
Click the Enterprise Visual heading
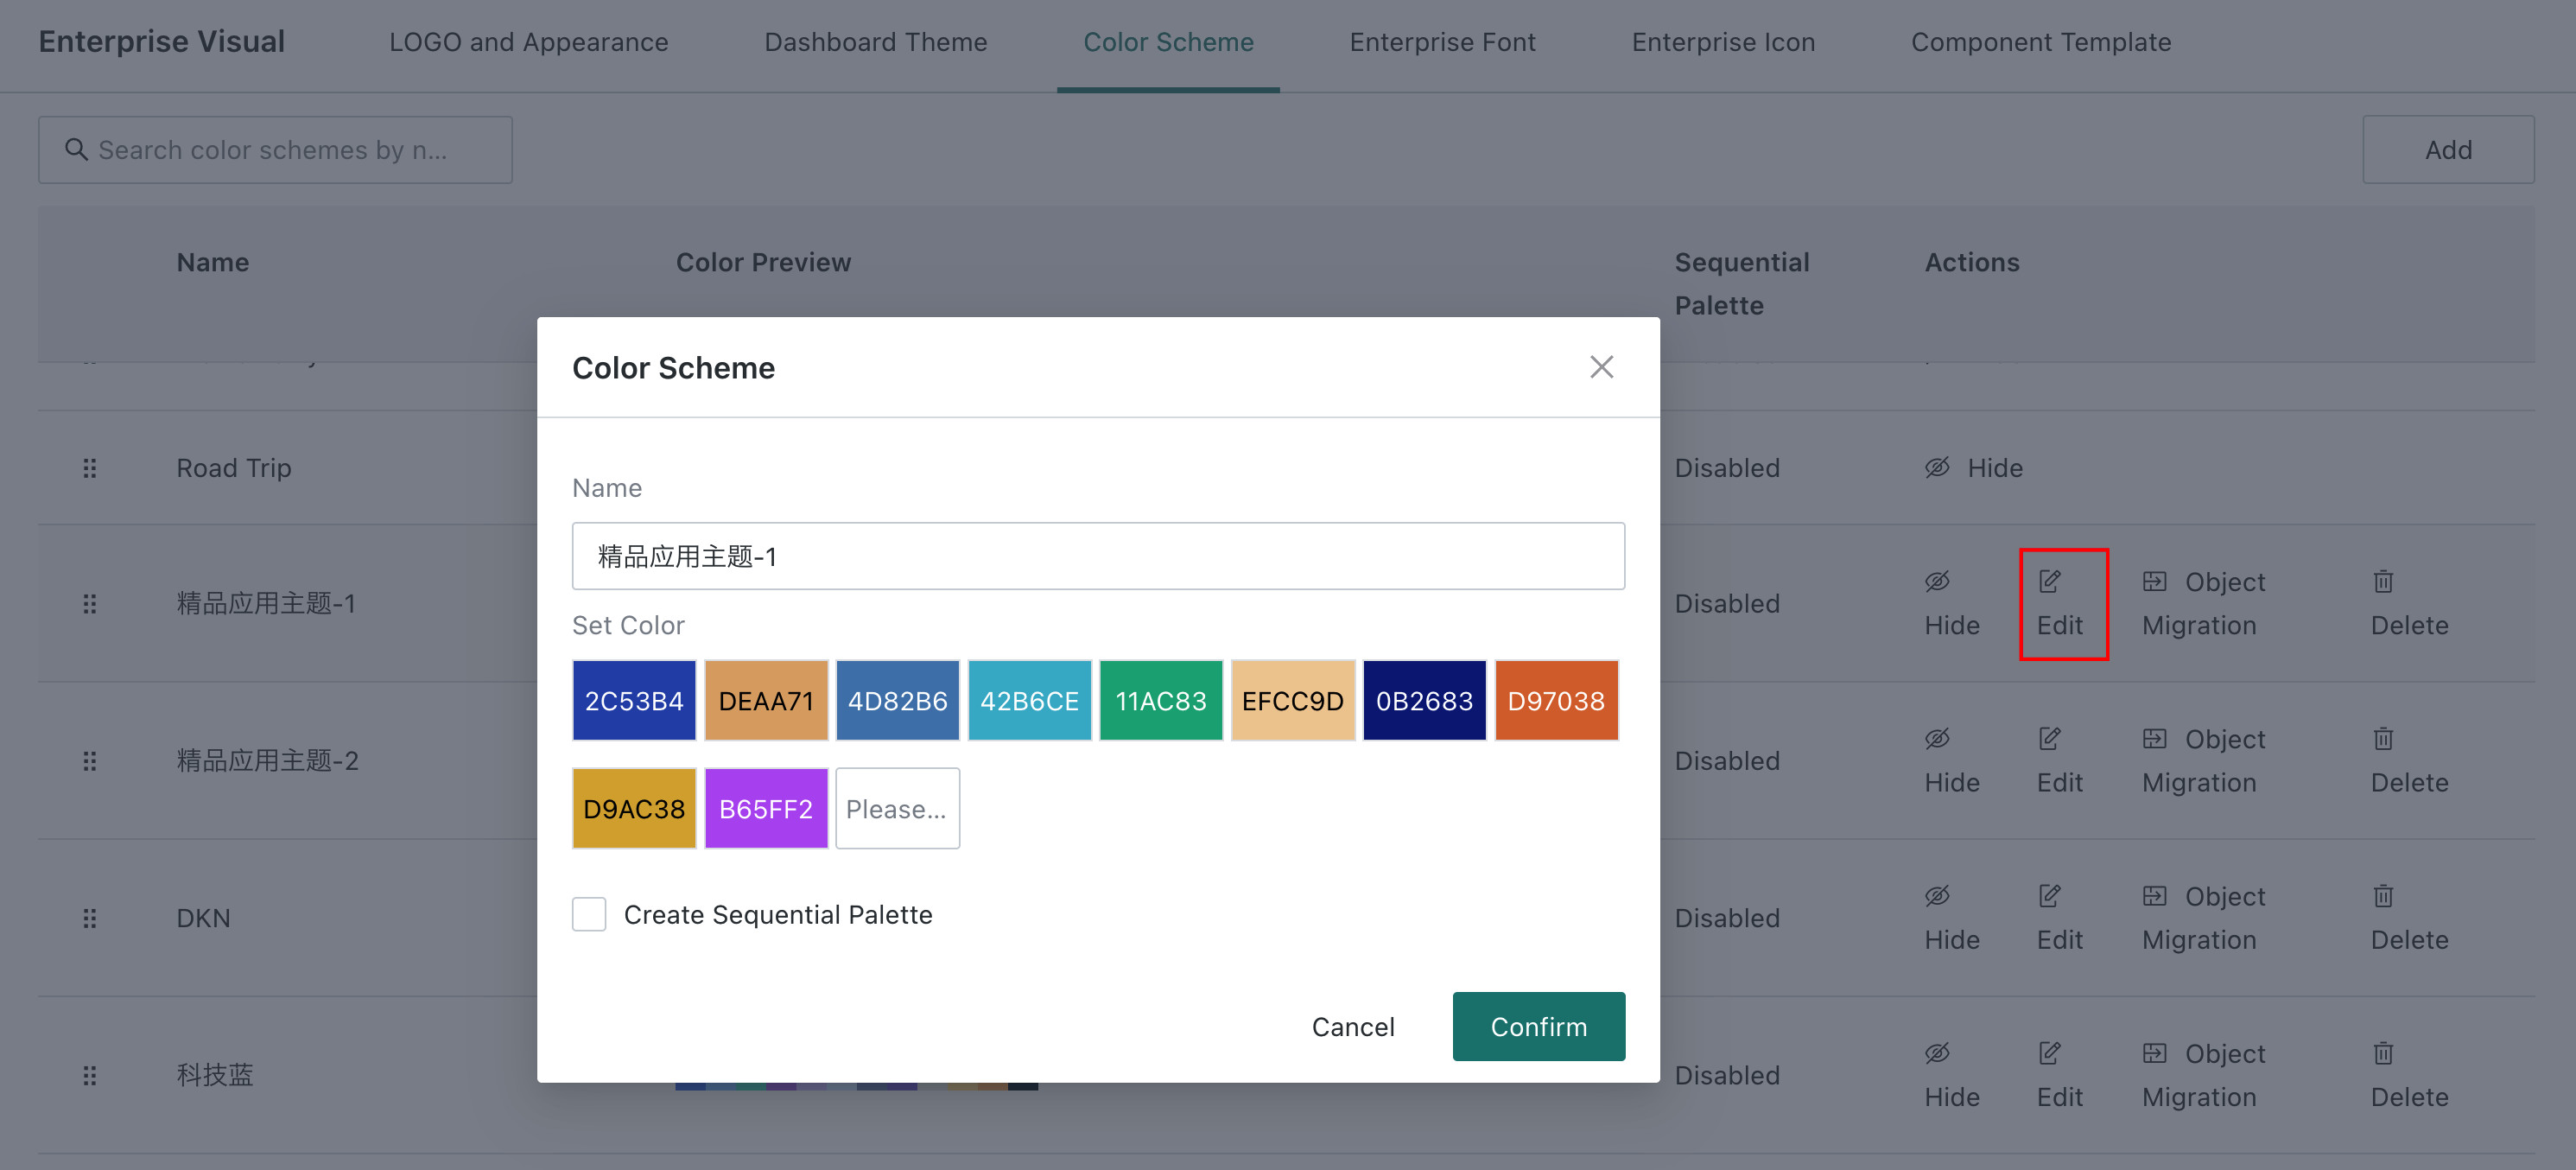click(x=162, y=42)
